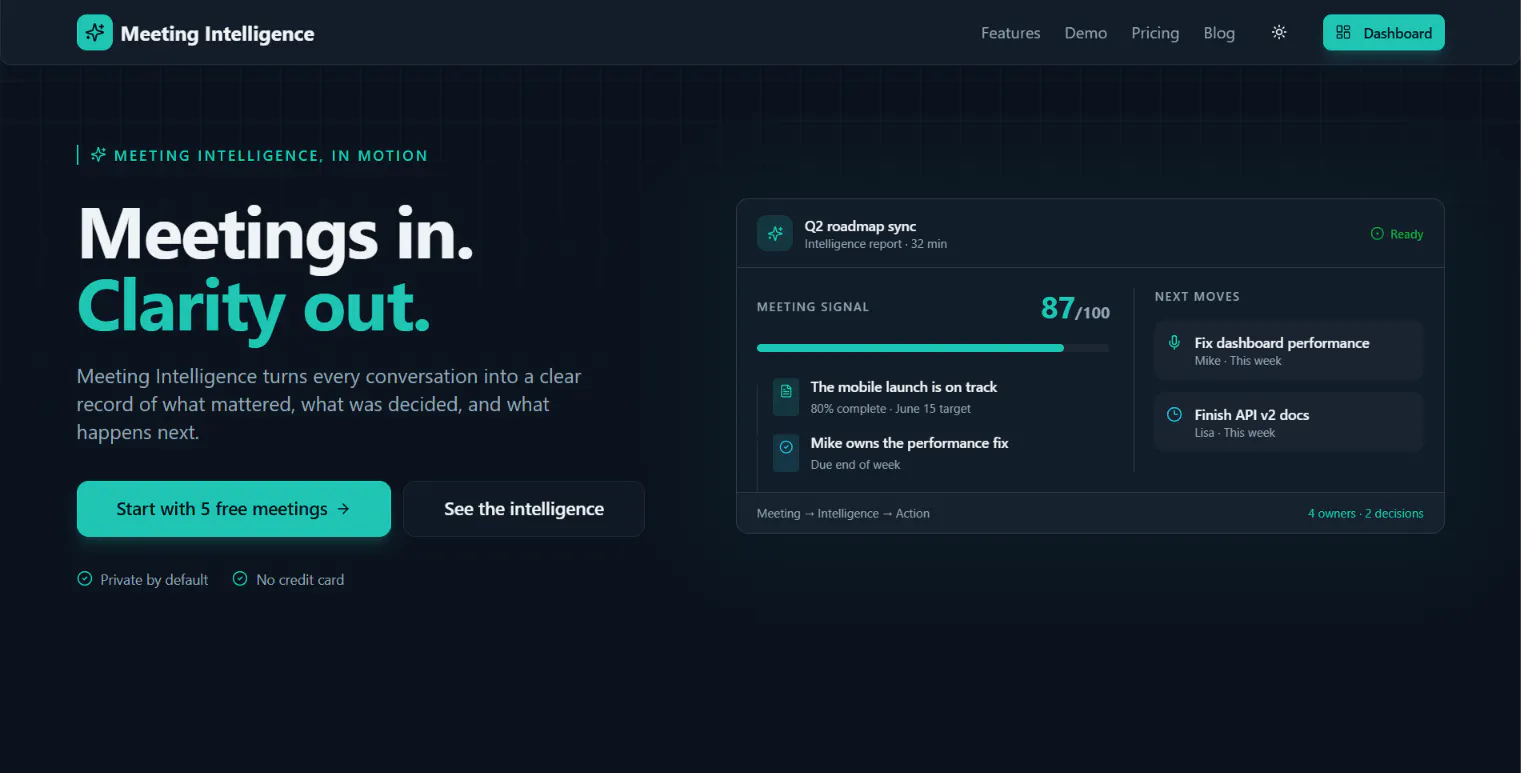1521x773 pixels.
Task: Open the Dashboard button
Action: tap(1384, 33)
